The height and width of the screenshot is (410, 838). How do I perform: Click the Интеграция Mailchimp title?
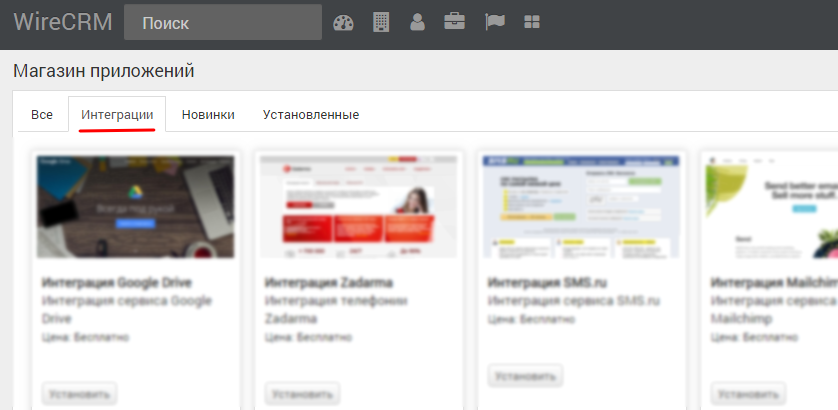pos(774,282)
